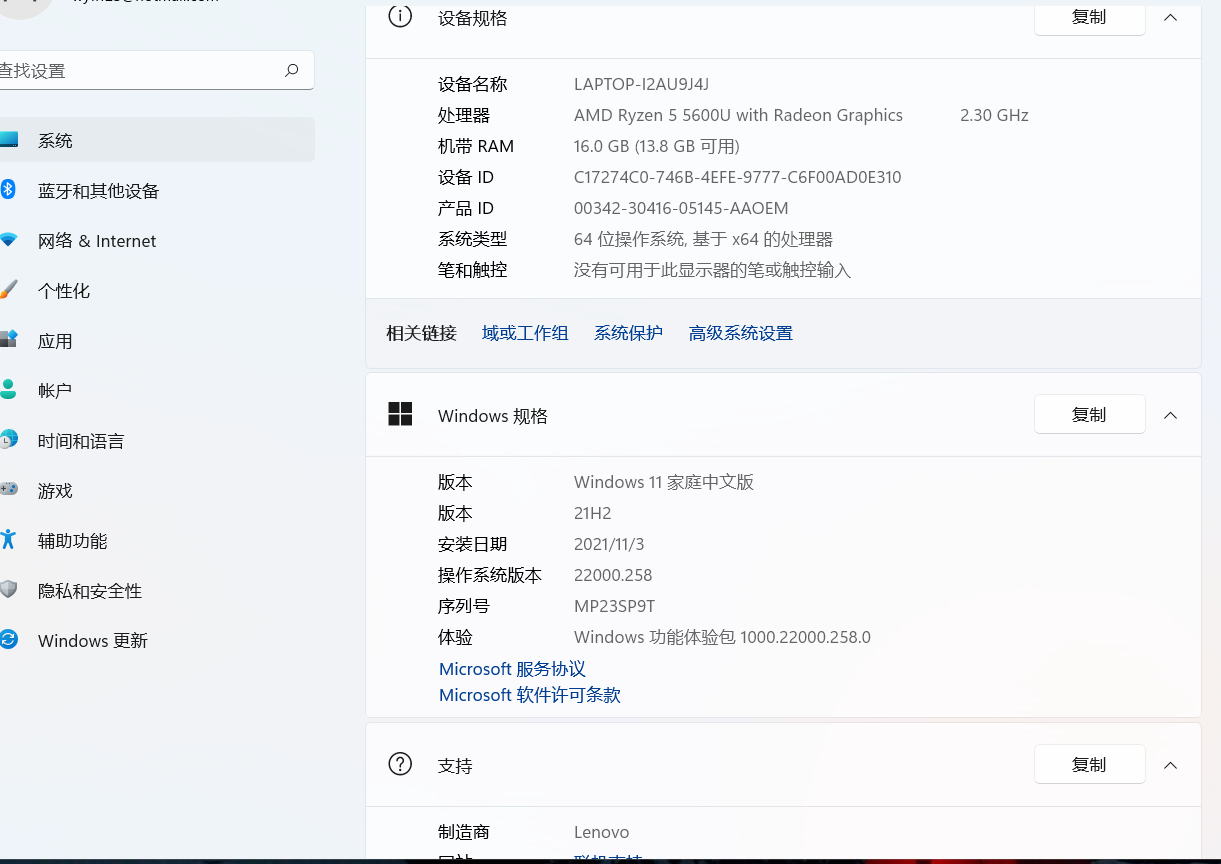Image resolution: width=1221 pixels, height=864 pixels.
Task: Click the search magnifier icon in settings
Action: pyautogui.click(x=291, y=71)
